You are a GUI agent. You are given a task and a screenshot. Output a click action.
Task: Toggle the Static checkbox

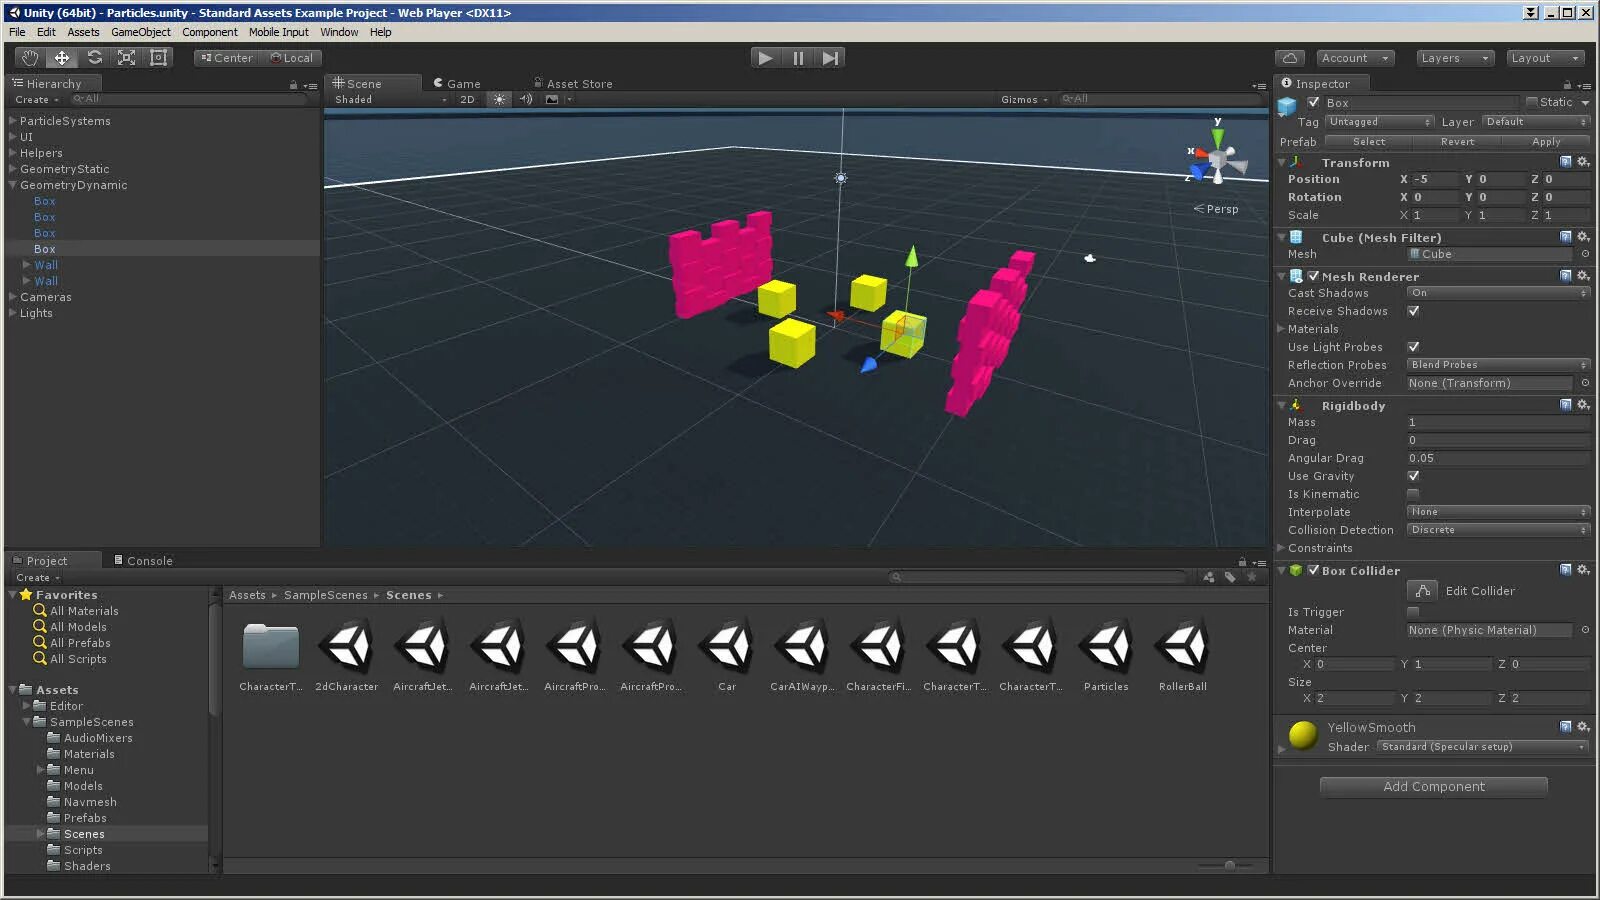[1532, 102]
